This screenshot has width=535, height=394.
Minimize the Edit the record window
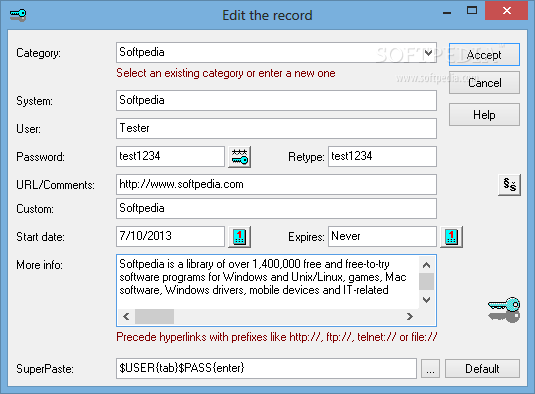click(447, 13)
